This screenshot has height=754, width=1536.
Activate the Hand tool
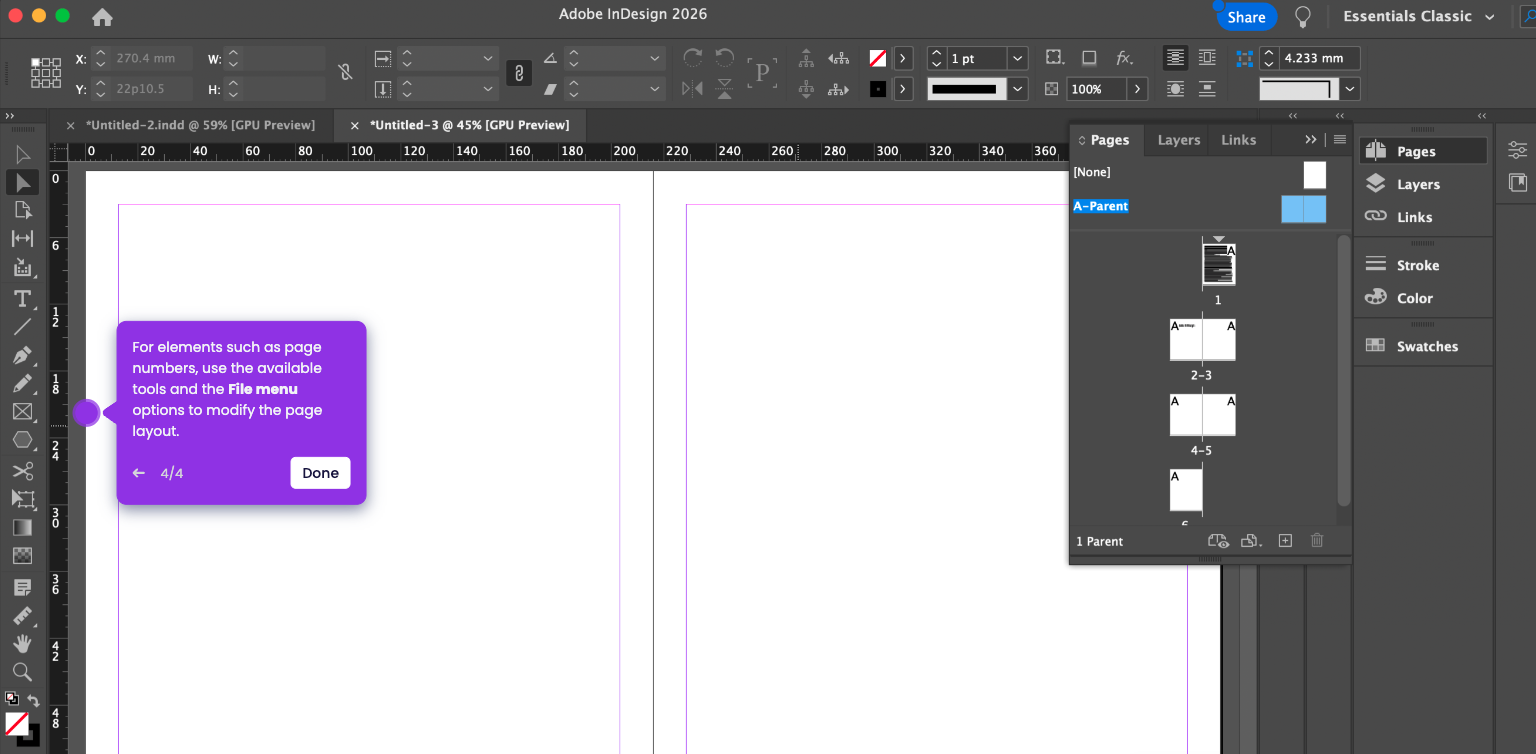point(22,643)
